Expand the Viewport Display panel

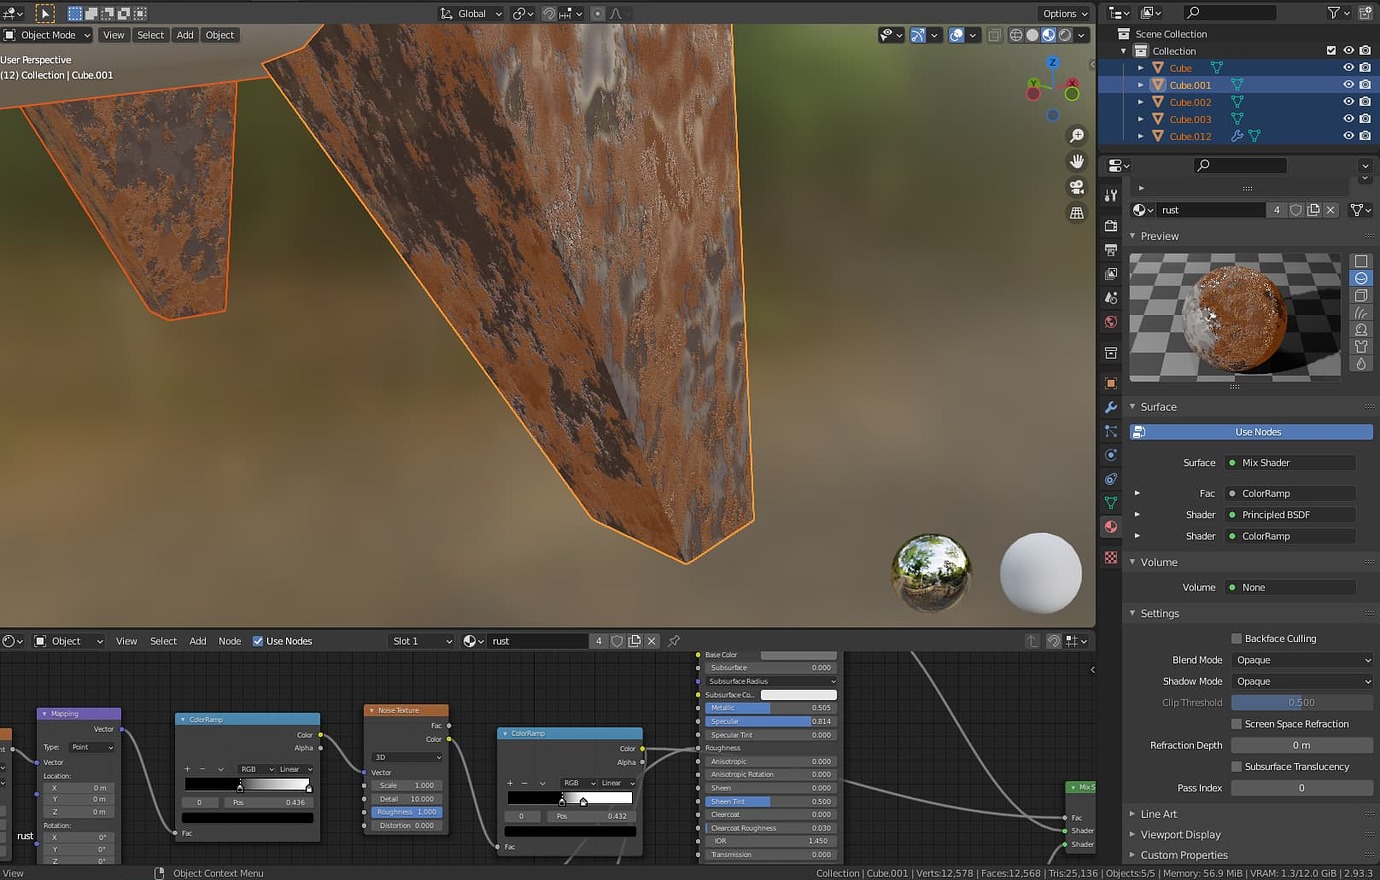click(1181, 835)
